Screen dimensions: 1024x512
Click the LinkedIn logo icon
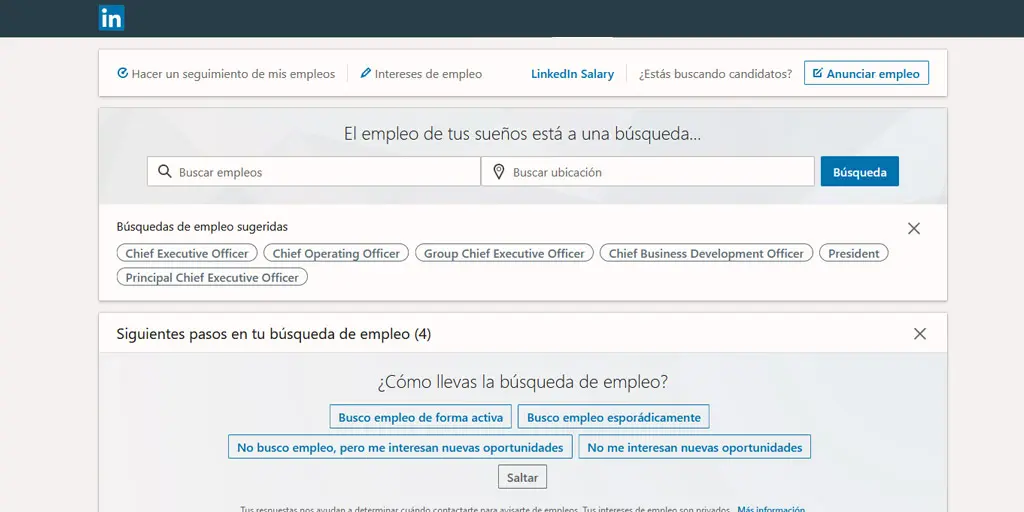[x=112, y=18]
